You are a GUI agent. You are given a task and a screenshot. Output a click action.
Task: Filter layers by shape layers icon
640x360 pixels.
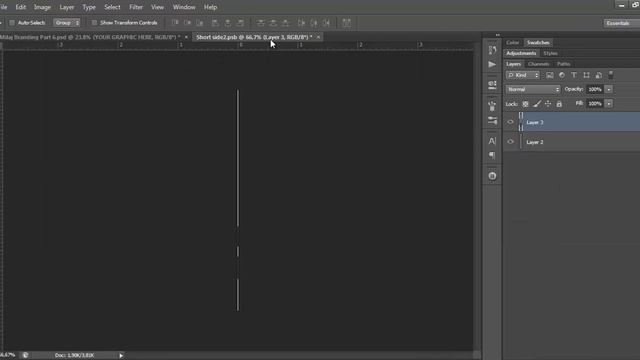[x=586, y=75]
